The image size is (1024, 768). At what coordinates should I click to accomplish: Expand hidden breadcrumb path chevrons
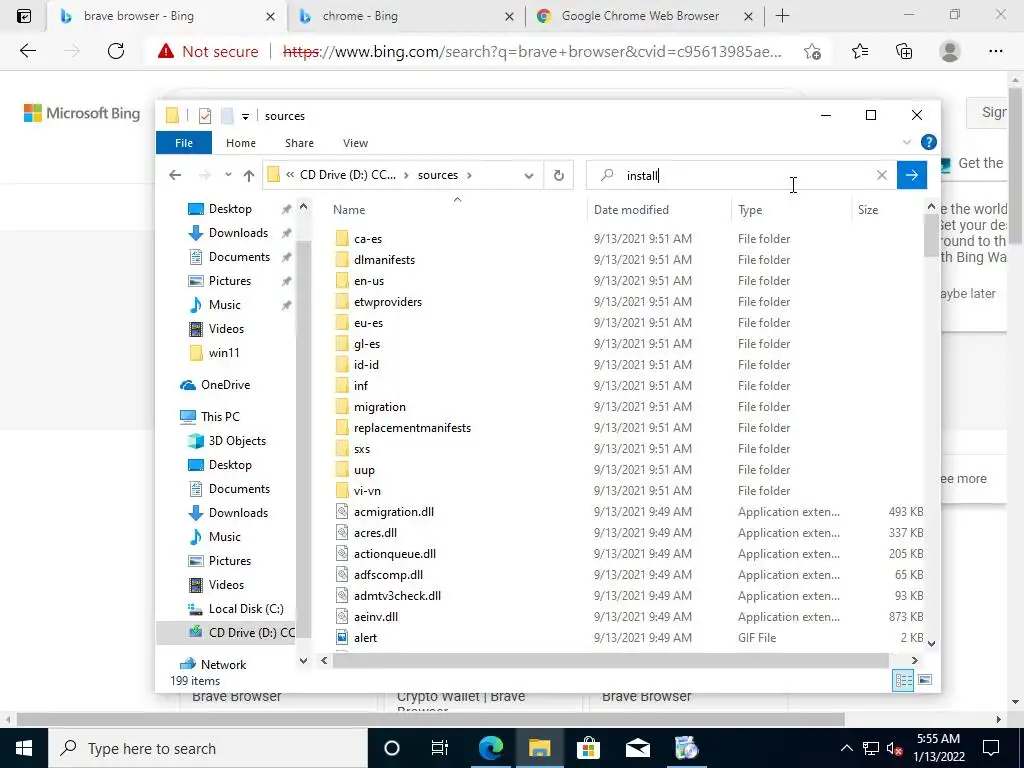click(x=290, y=175)
